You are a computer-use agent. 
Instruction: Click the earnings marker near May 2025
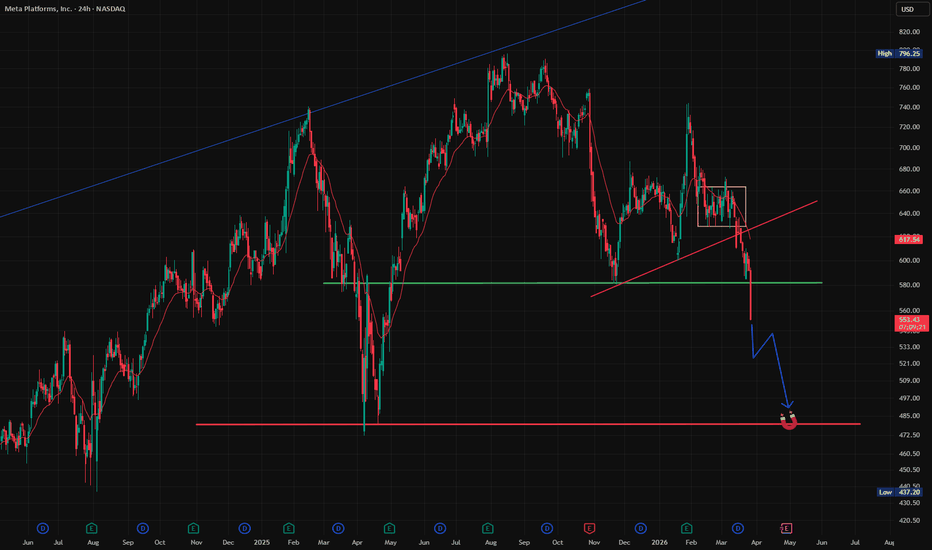click(x=389, y=528)
